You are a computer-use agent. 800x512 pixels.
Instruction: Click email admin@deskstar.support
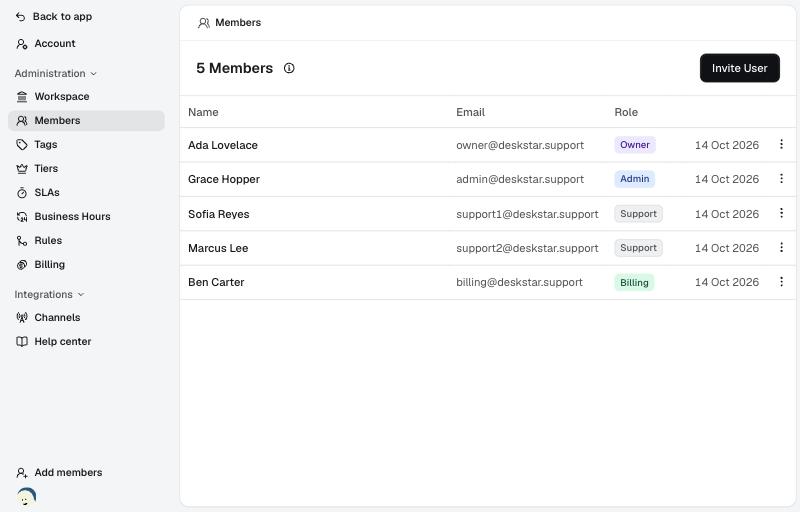click(520, 180)
